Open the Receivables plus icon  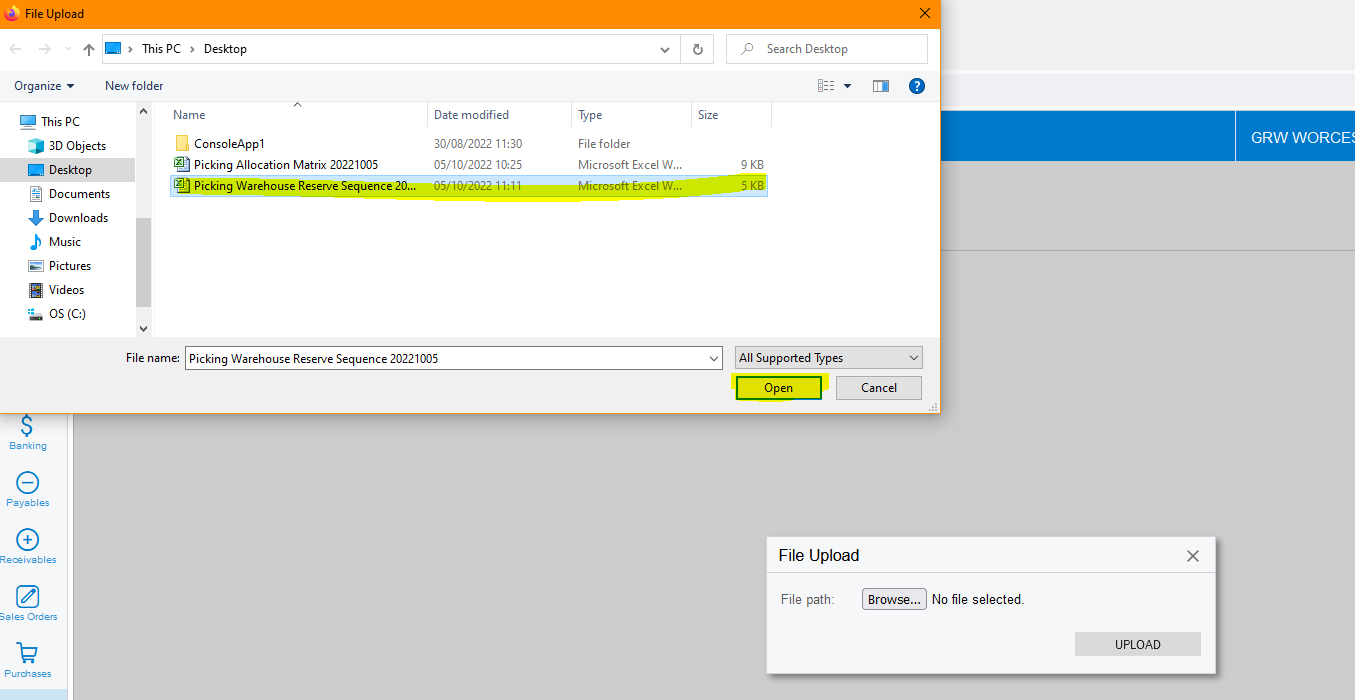pos(28,540)
